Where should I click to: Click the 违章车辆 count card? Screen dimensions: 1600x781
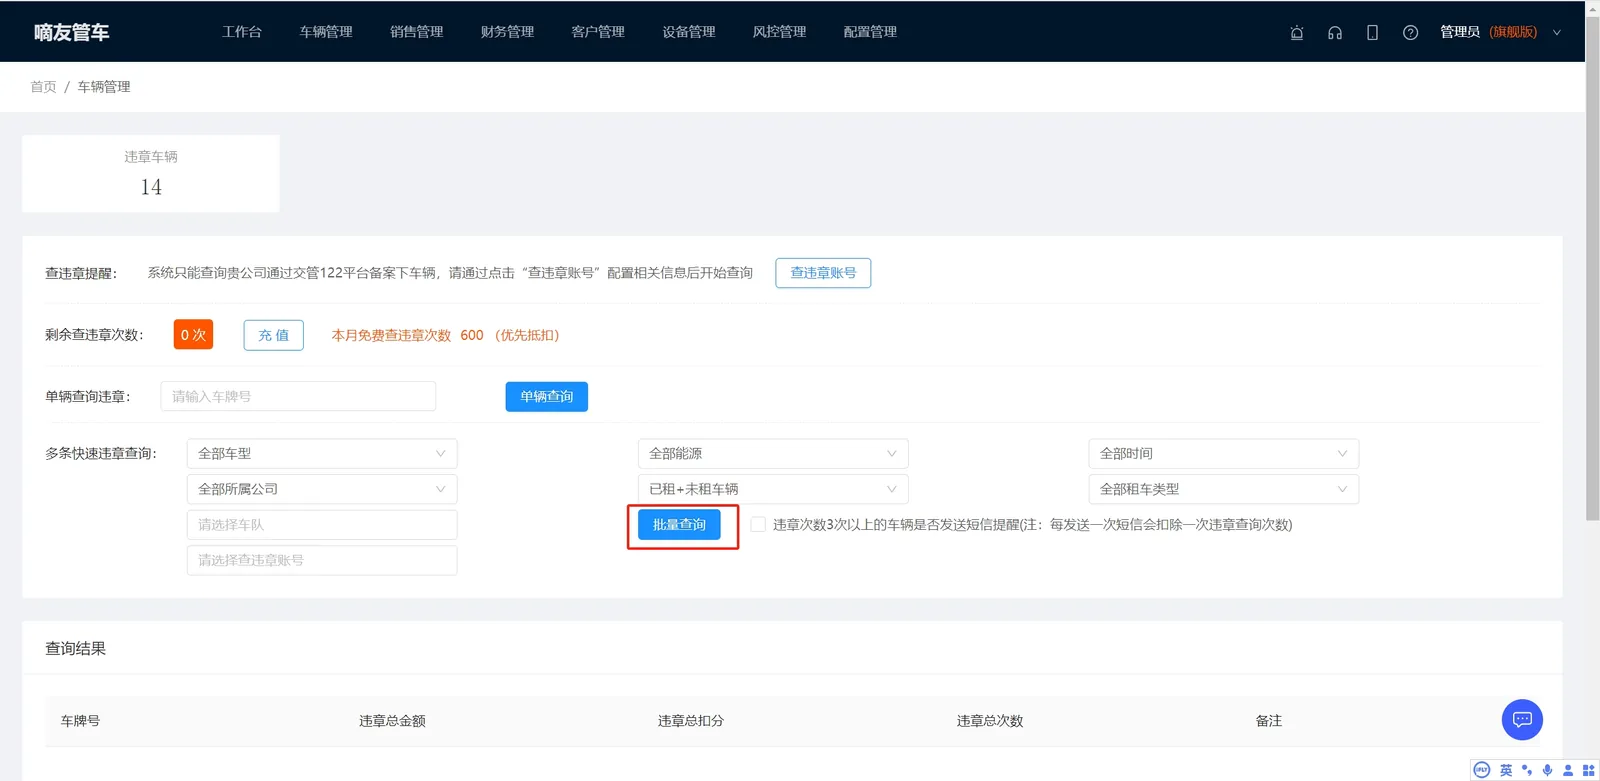coord(151,173)
